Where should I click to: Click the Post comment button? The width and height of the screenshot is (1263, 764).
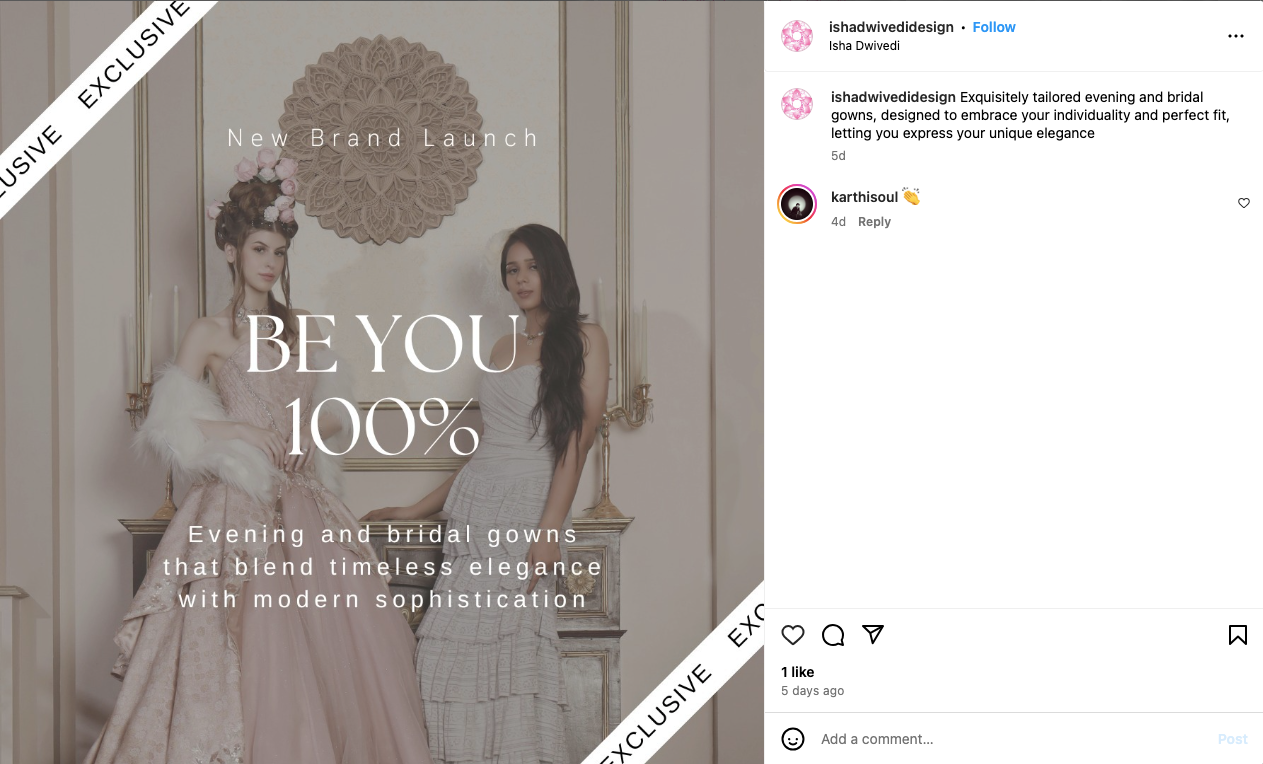[1232, 739]
